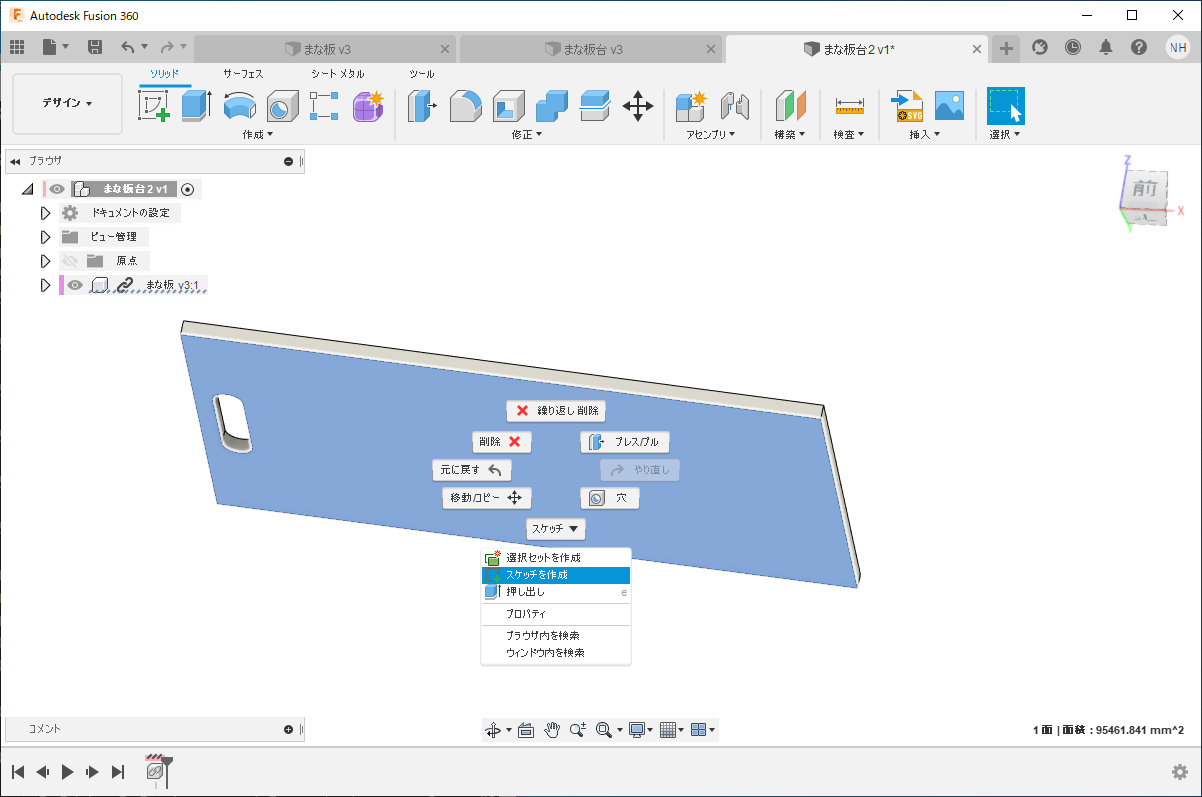Image resolution: width=1202 pixels, height=797 pixels.
Task: Click the 繰り返し 削除 button
Action: (556, 410)
